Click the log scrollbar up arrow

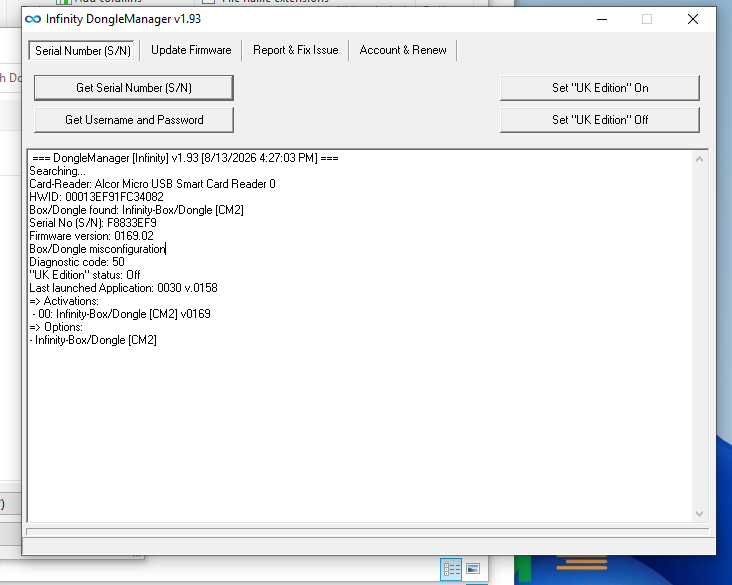coord(699,159)
